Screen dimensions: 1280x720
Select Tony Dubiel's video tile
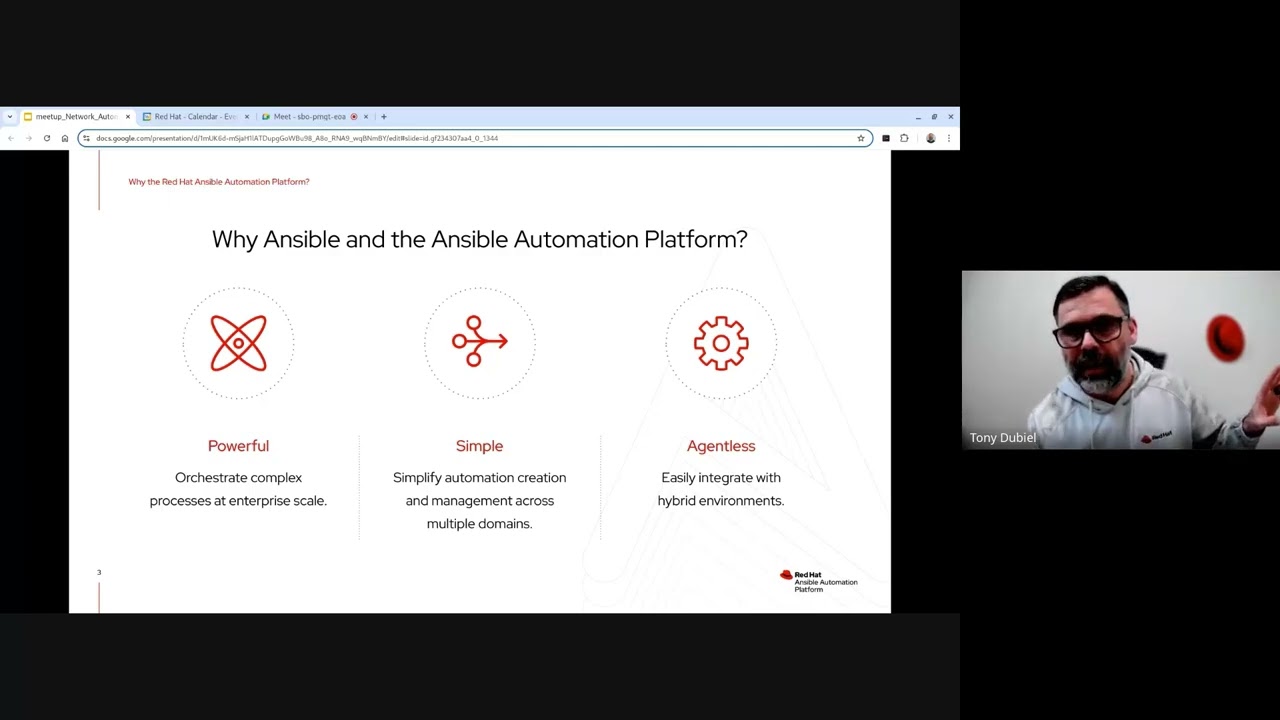tap(1120, 360)
